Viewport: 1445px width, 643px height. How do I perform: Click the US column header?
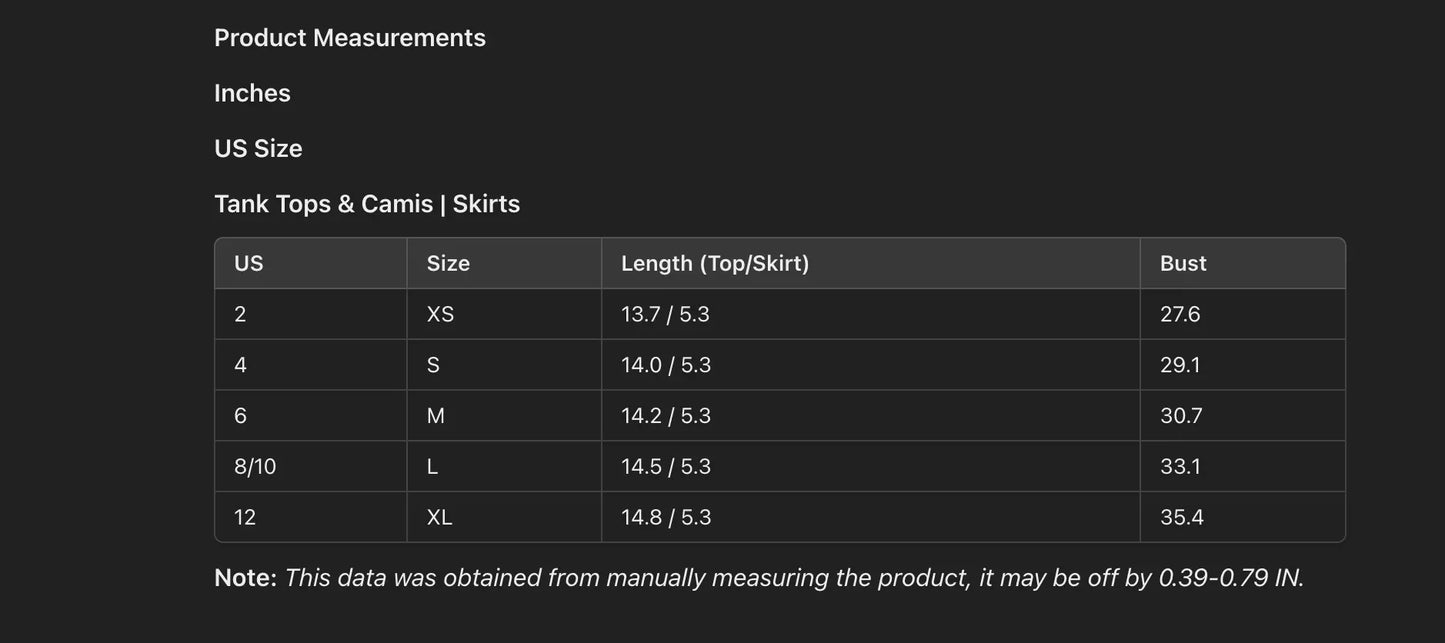(x=249, y=263)
